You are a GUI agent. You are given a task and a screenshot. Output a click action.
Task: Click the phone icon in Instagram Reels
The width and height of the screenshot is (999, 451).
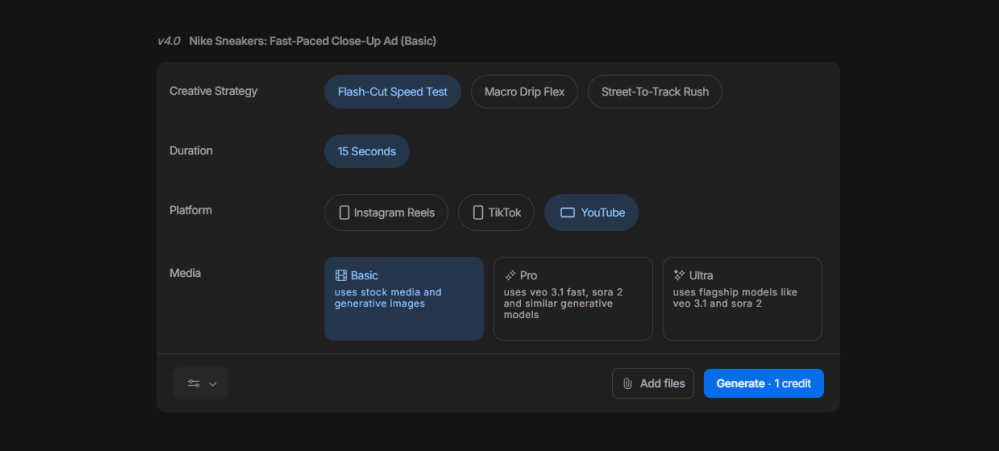pyautogui.click(x=344, y=213)
